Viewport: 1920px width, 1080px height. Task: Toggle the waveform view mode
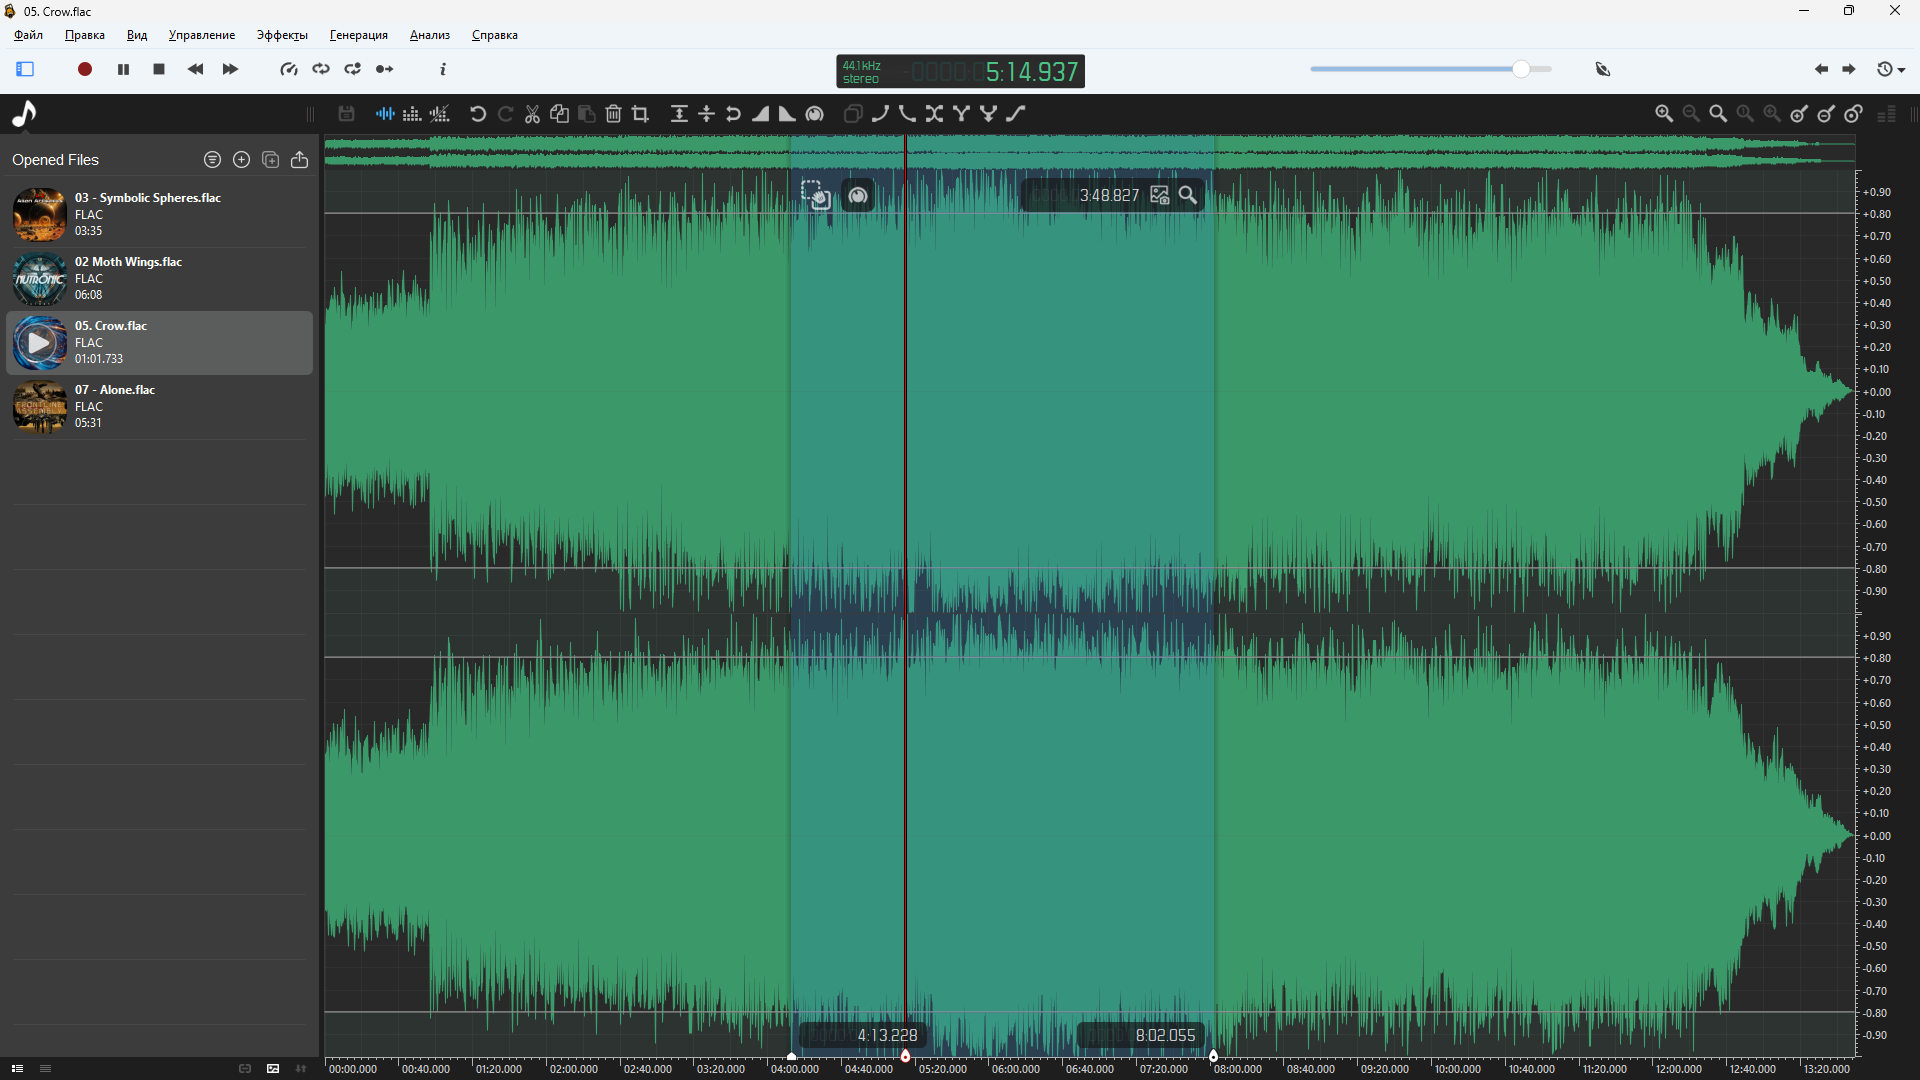(385, 114)
